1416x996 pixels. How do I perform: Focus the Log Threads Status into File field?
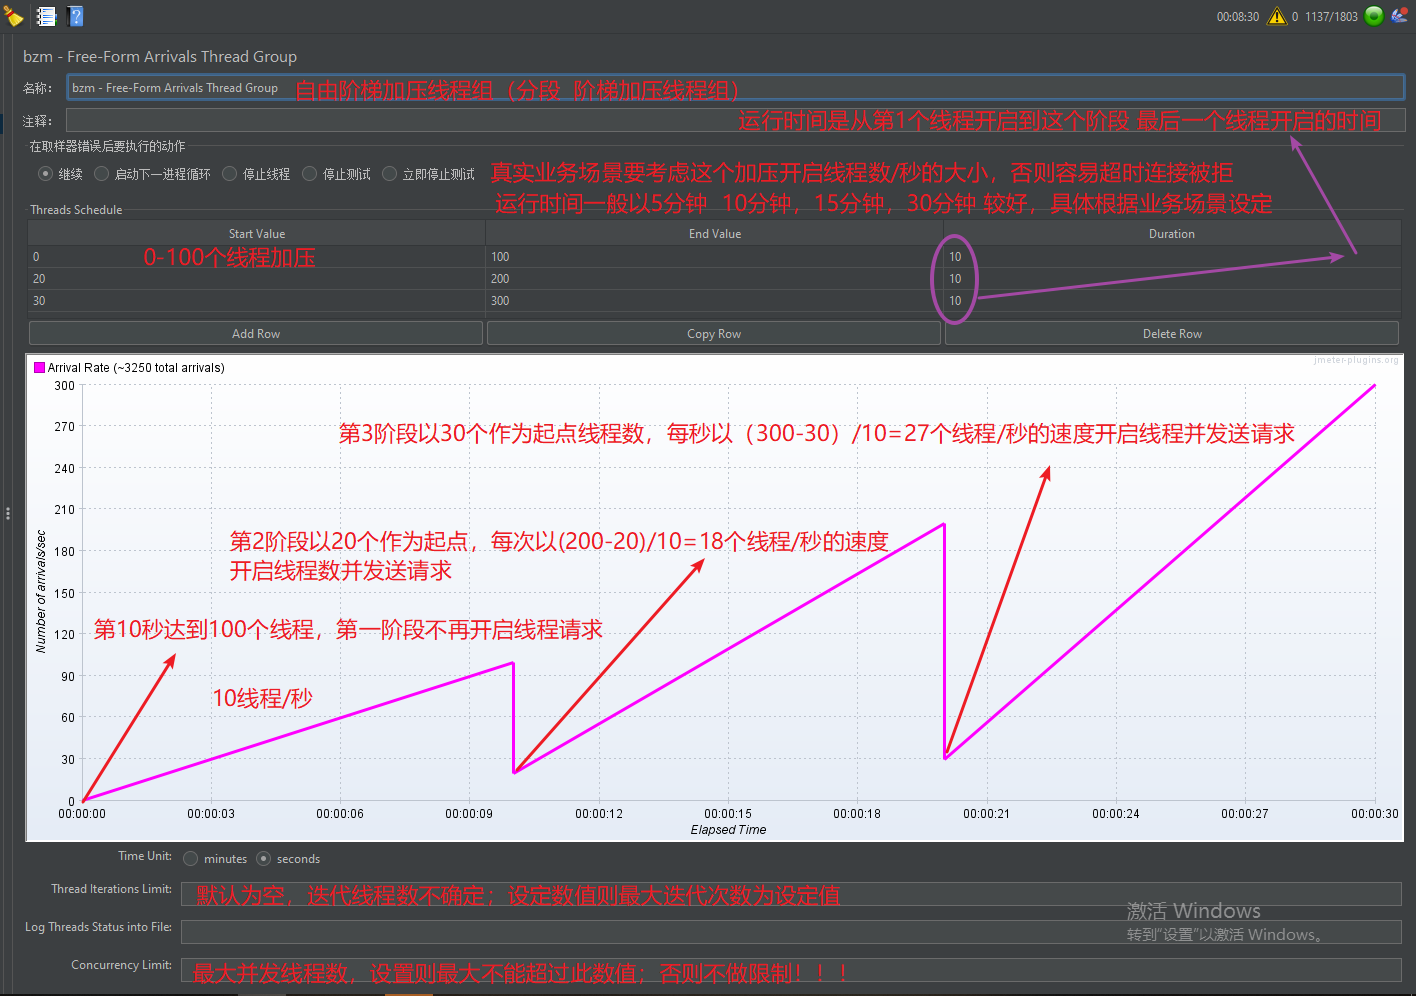[x=791, y=932]
